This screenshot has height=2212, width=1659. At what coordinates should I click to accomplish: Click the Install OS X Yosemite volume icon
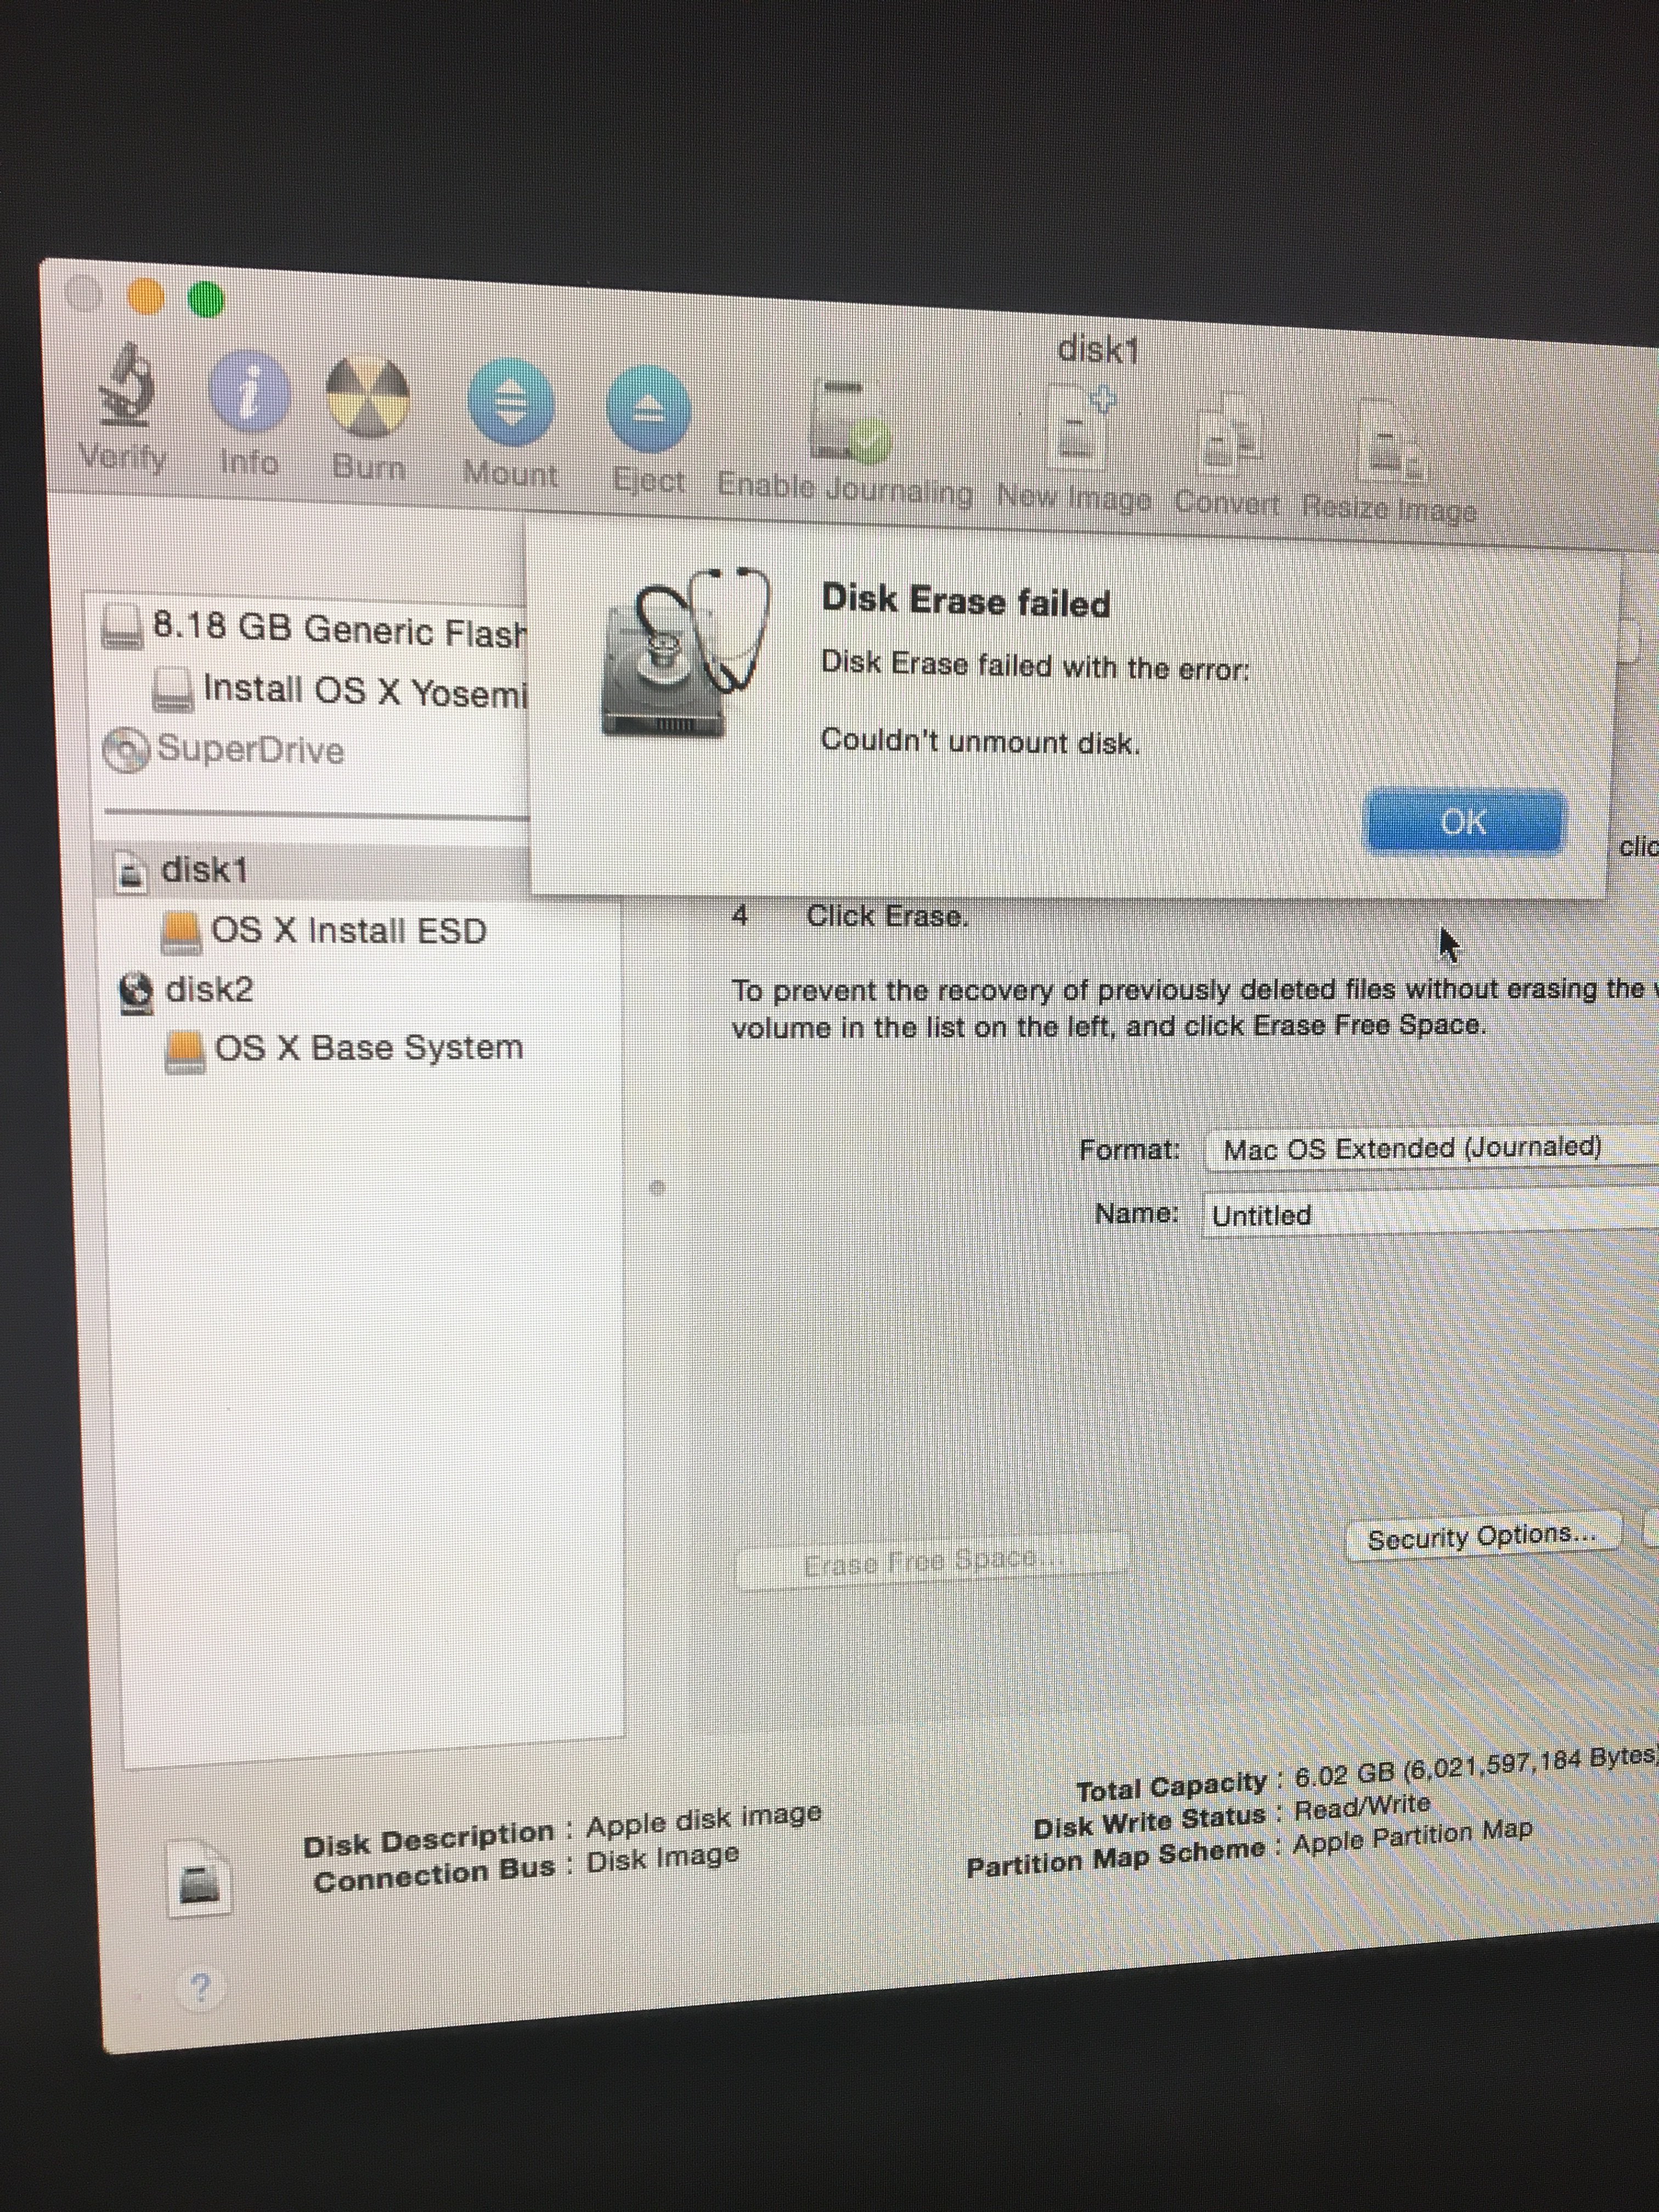pos(173,689)
